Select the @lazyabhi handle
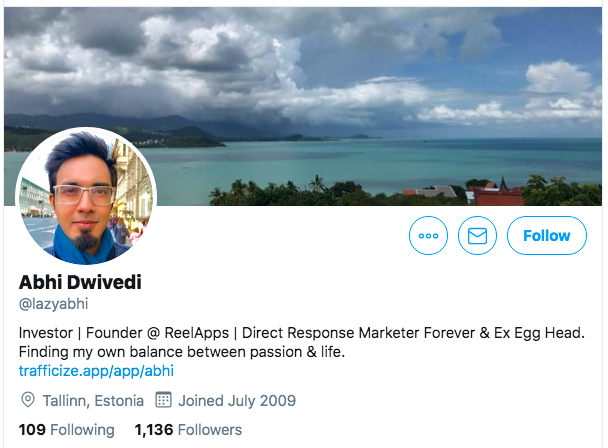This screenshot has height=448, width=608. click(54, 304)
